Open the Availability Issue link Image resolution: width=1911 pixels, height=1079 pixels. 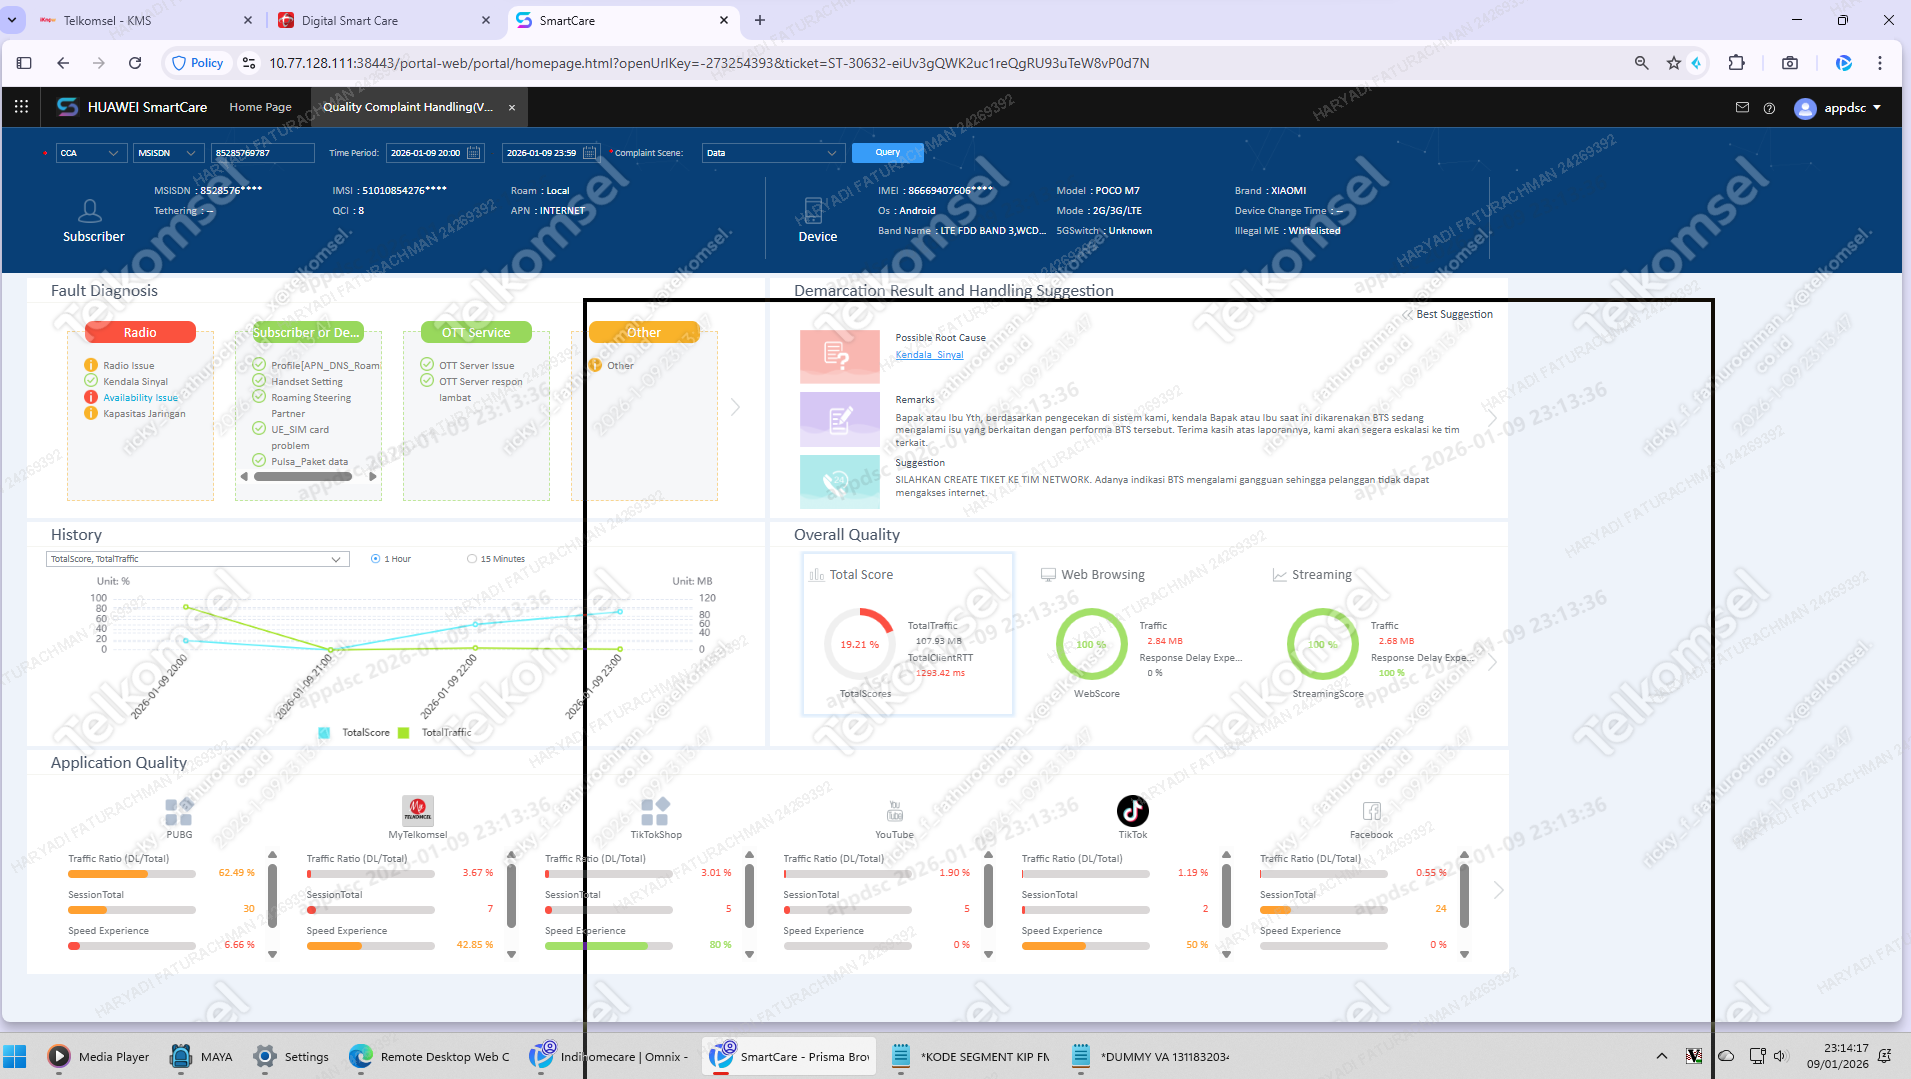point(140,398)
